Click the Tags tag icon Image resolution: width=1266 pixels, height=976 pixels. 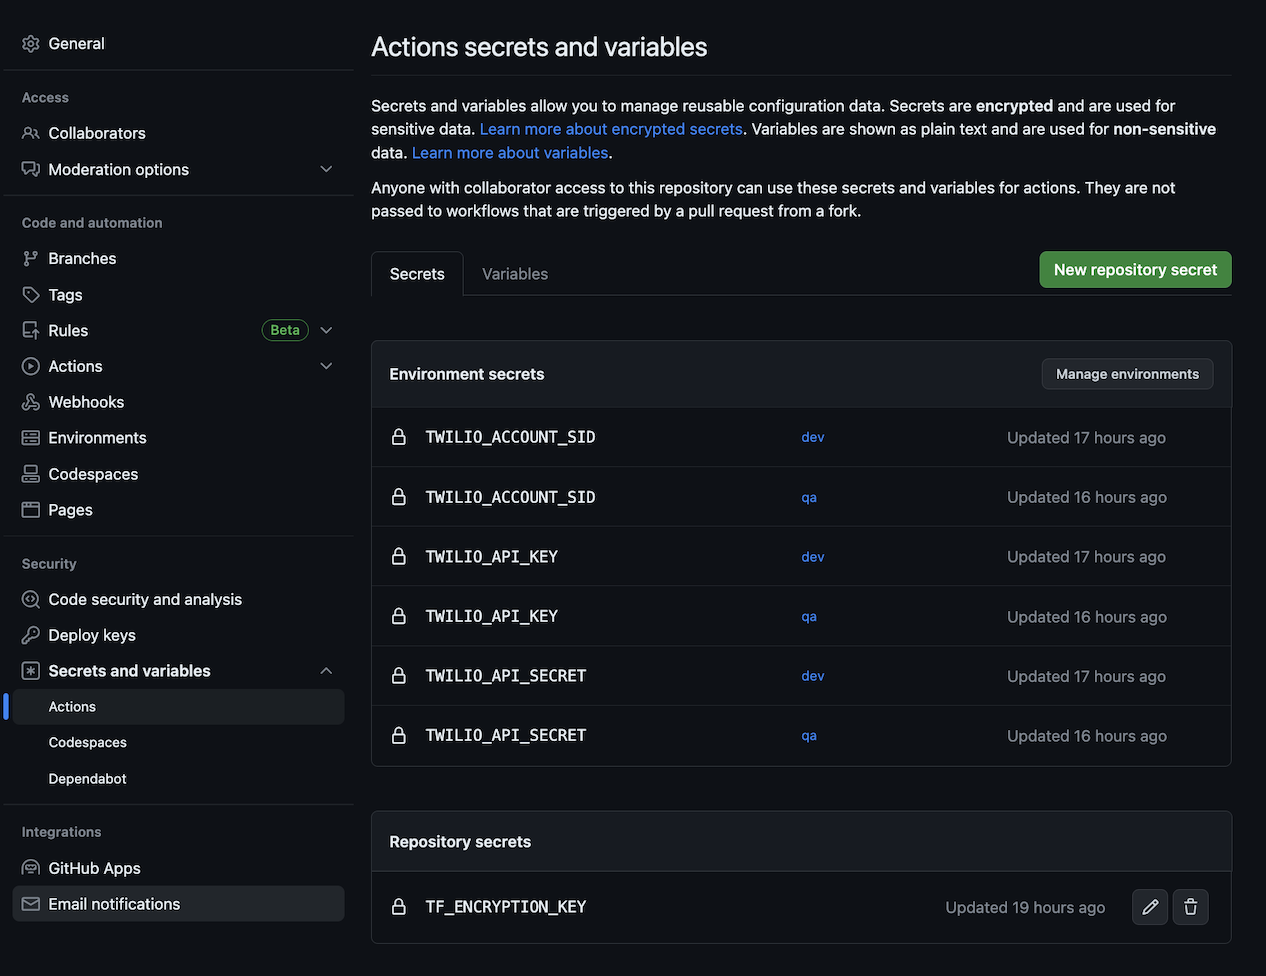pos(31,295)
